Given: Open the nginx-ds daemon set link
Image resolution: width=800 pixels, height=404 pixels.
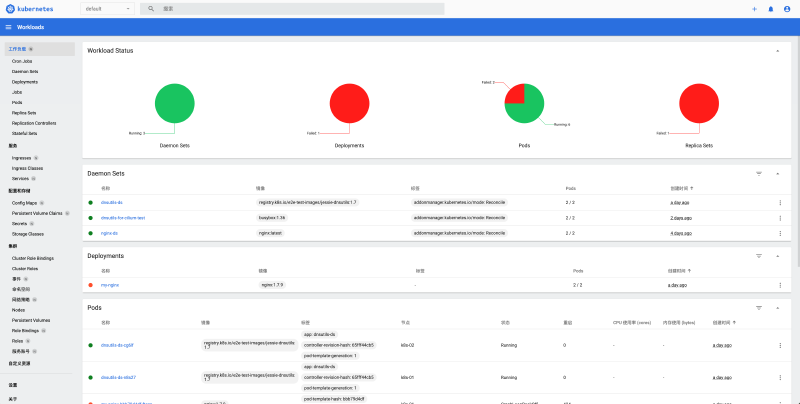Looking at the screenshot, I should tap(109, 232).
